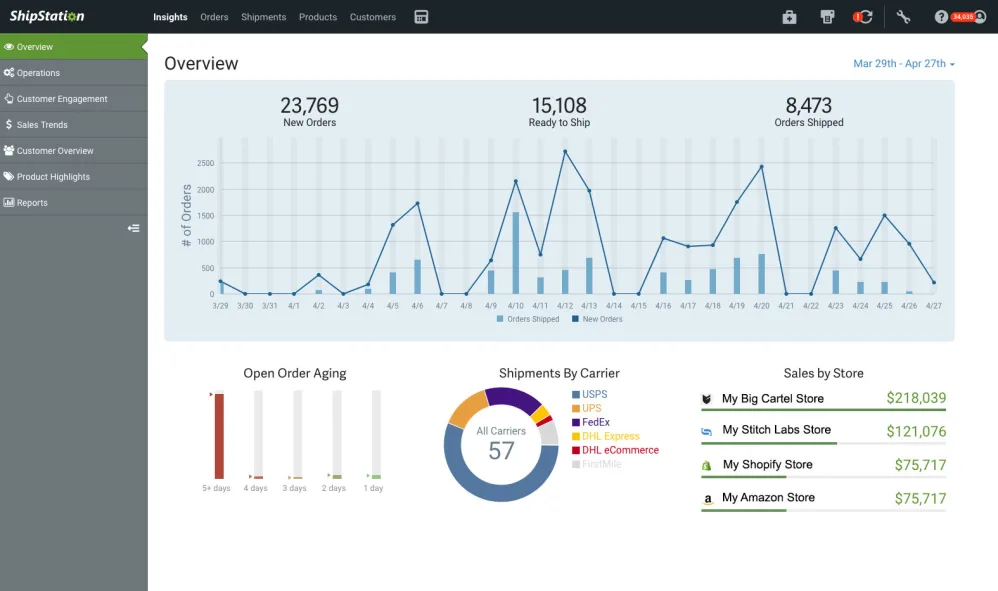998x591 pixels.
Task: Open Sales Trends in the sidebar
Action: coord(42,125)
